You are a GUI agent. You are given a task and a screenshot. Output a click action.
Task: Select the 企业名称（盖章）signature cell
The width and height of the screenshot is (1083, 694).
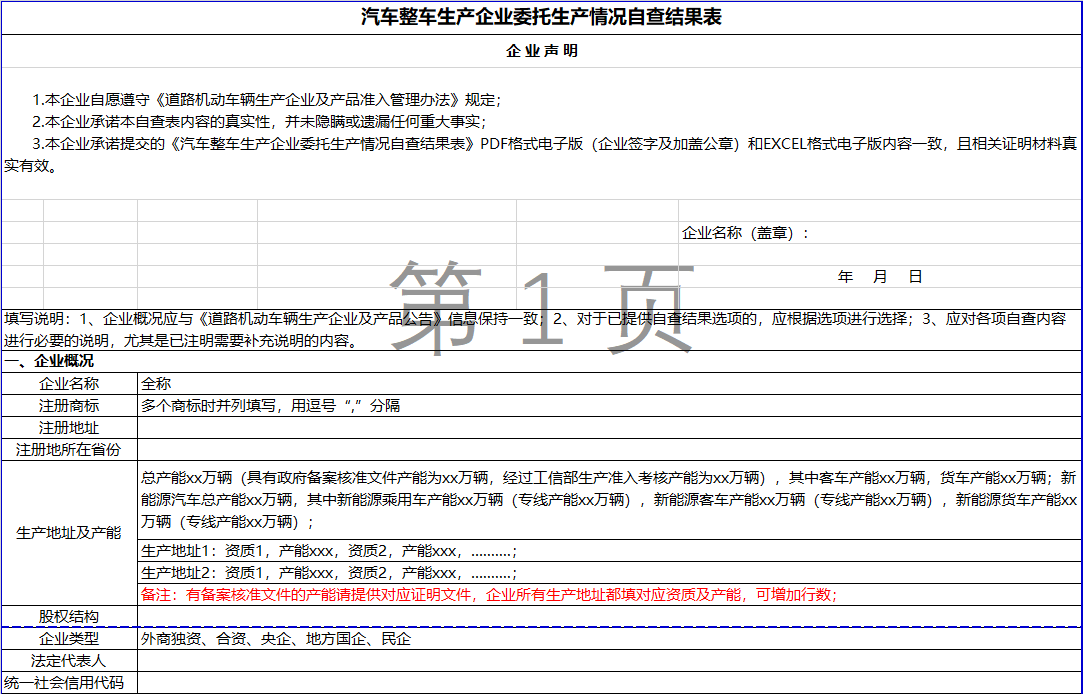click(x=745, y=233)
